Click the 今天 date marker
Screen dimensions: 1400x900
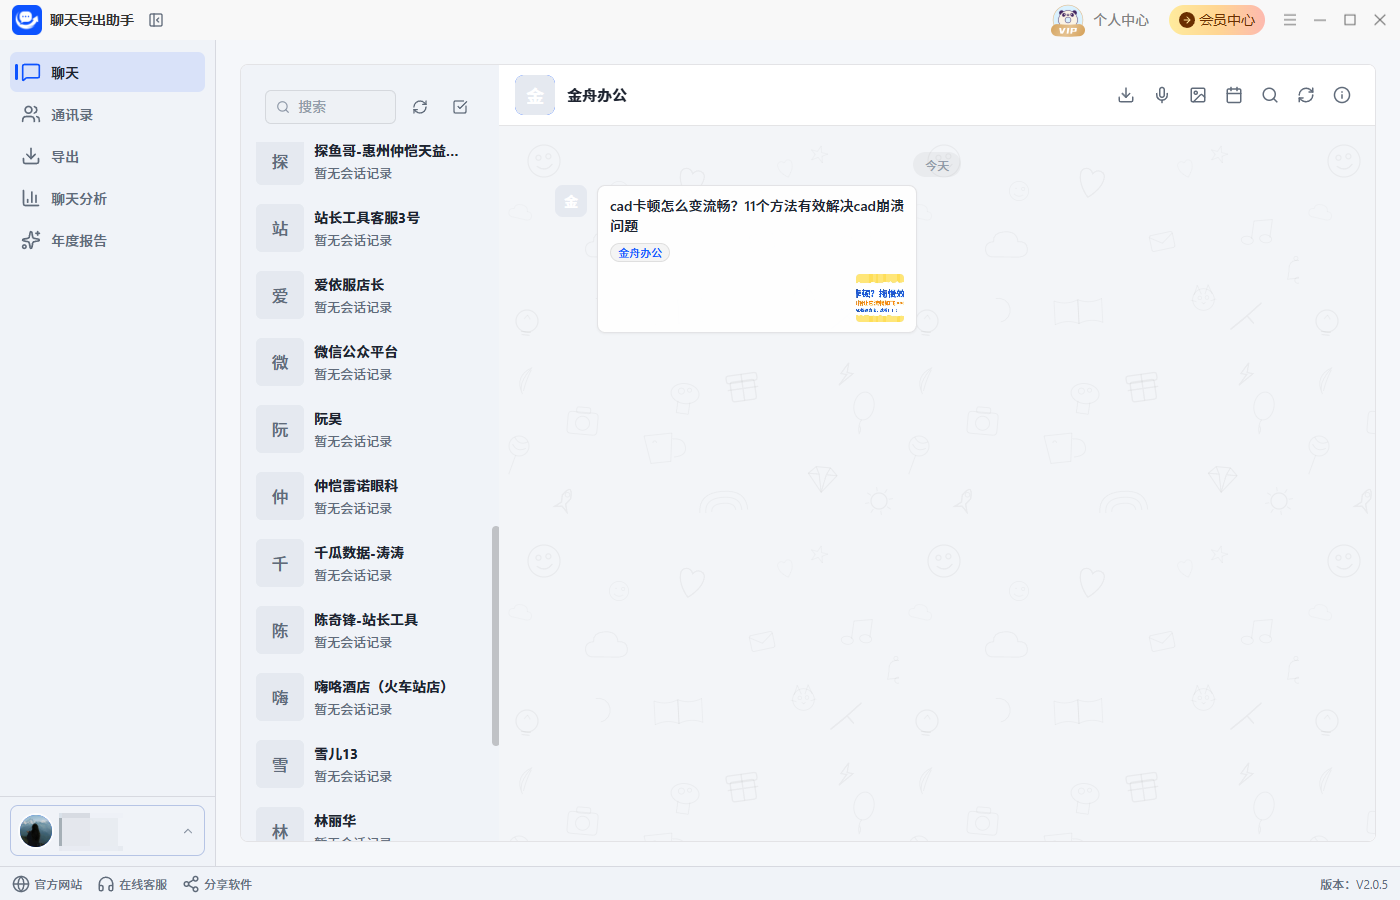(x=937, y=166)
